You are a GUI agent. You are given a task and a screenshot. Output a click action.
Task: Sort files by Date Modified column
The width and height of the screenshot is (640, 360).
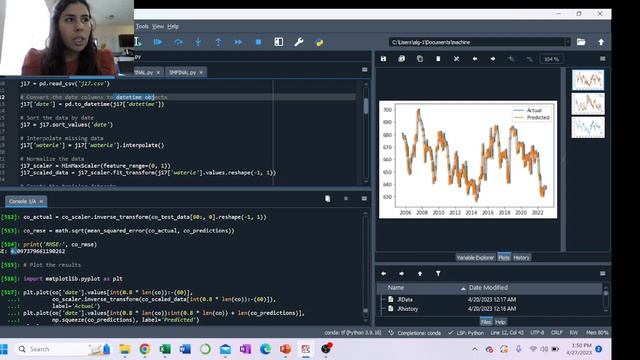coord(534,288)
